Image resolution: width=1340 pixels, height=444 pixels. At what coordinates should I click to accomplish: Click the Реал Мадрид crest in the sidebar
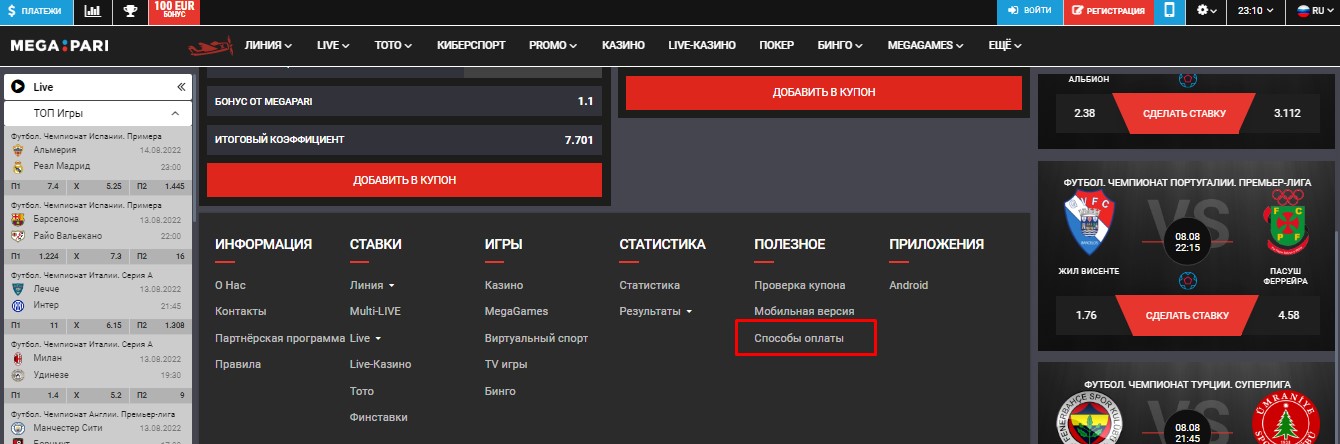pyautogui.click(x=18, y=166)
